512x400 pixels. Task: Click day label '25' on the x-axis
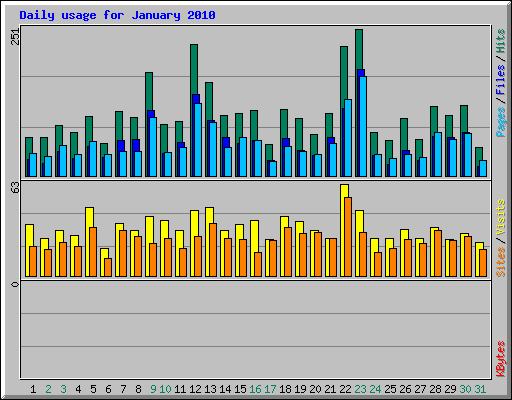point(390,389)
